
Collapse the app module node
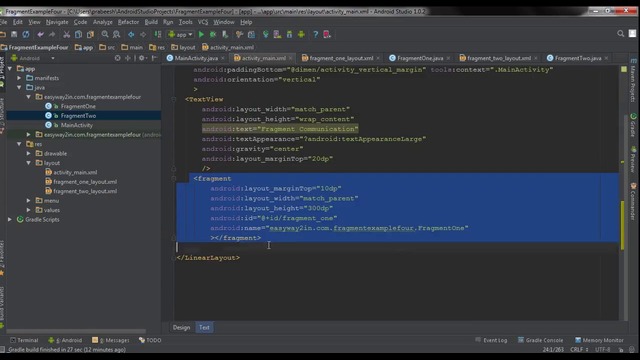[10, 69]
